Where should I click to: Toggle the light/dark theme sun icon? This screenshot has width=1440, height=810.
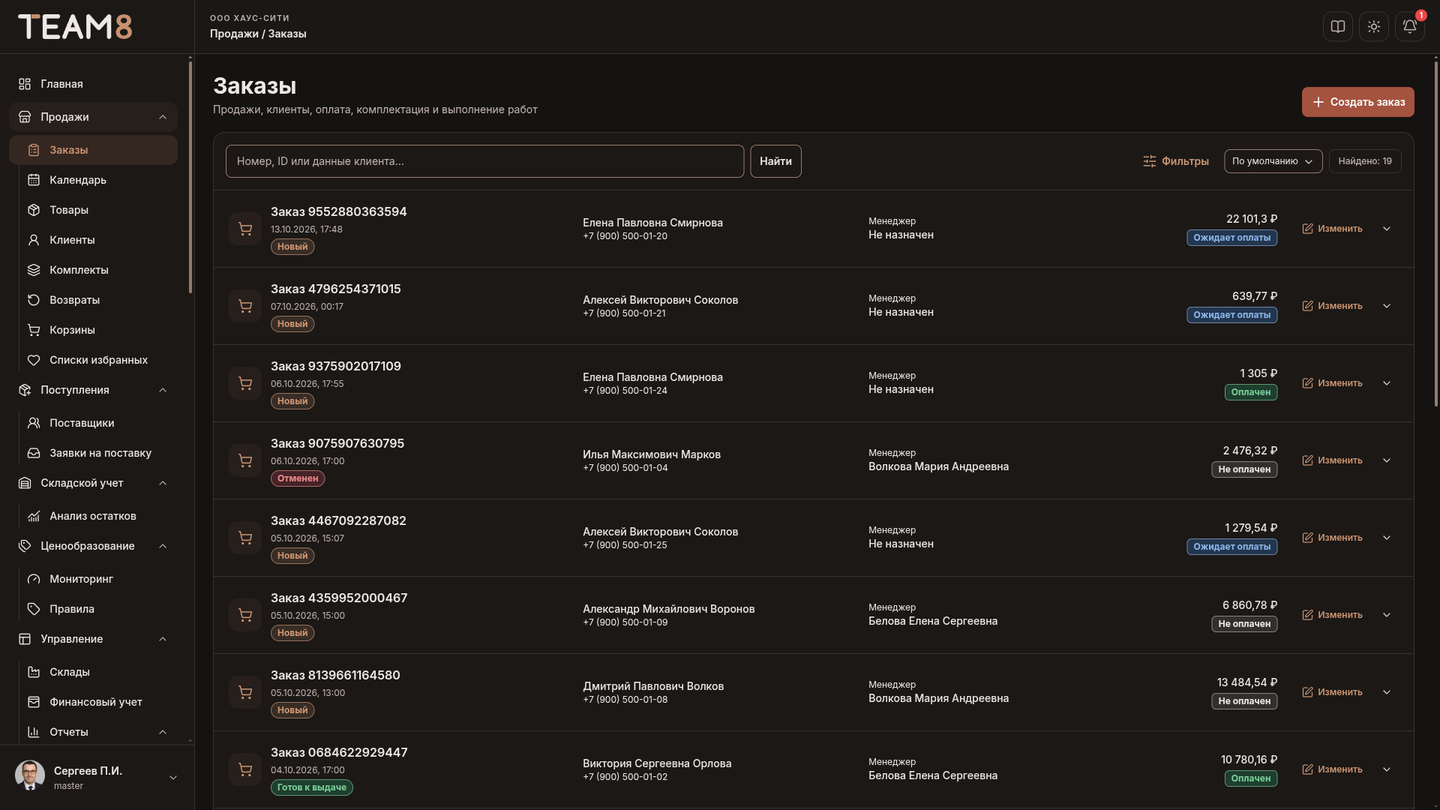coord(1374,27)
